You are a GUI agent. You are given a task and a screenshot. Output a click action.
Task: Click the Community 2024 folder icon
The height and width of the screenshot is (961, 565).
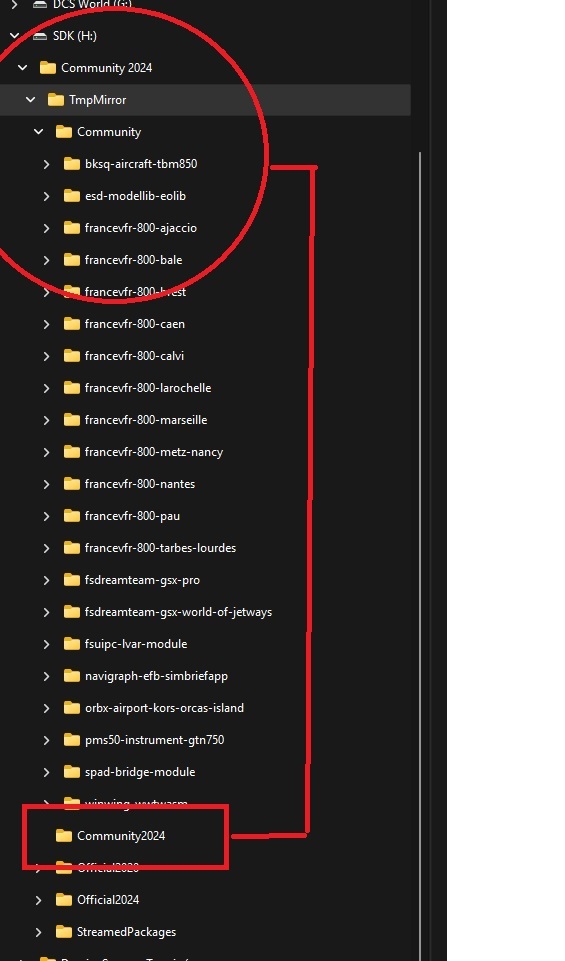pyautogui.click(x=48, y=68)
